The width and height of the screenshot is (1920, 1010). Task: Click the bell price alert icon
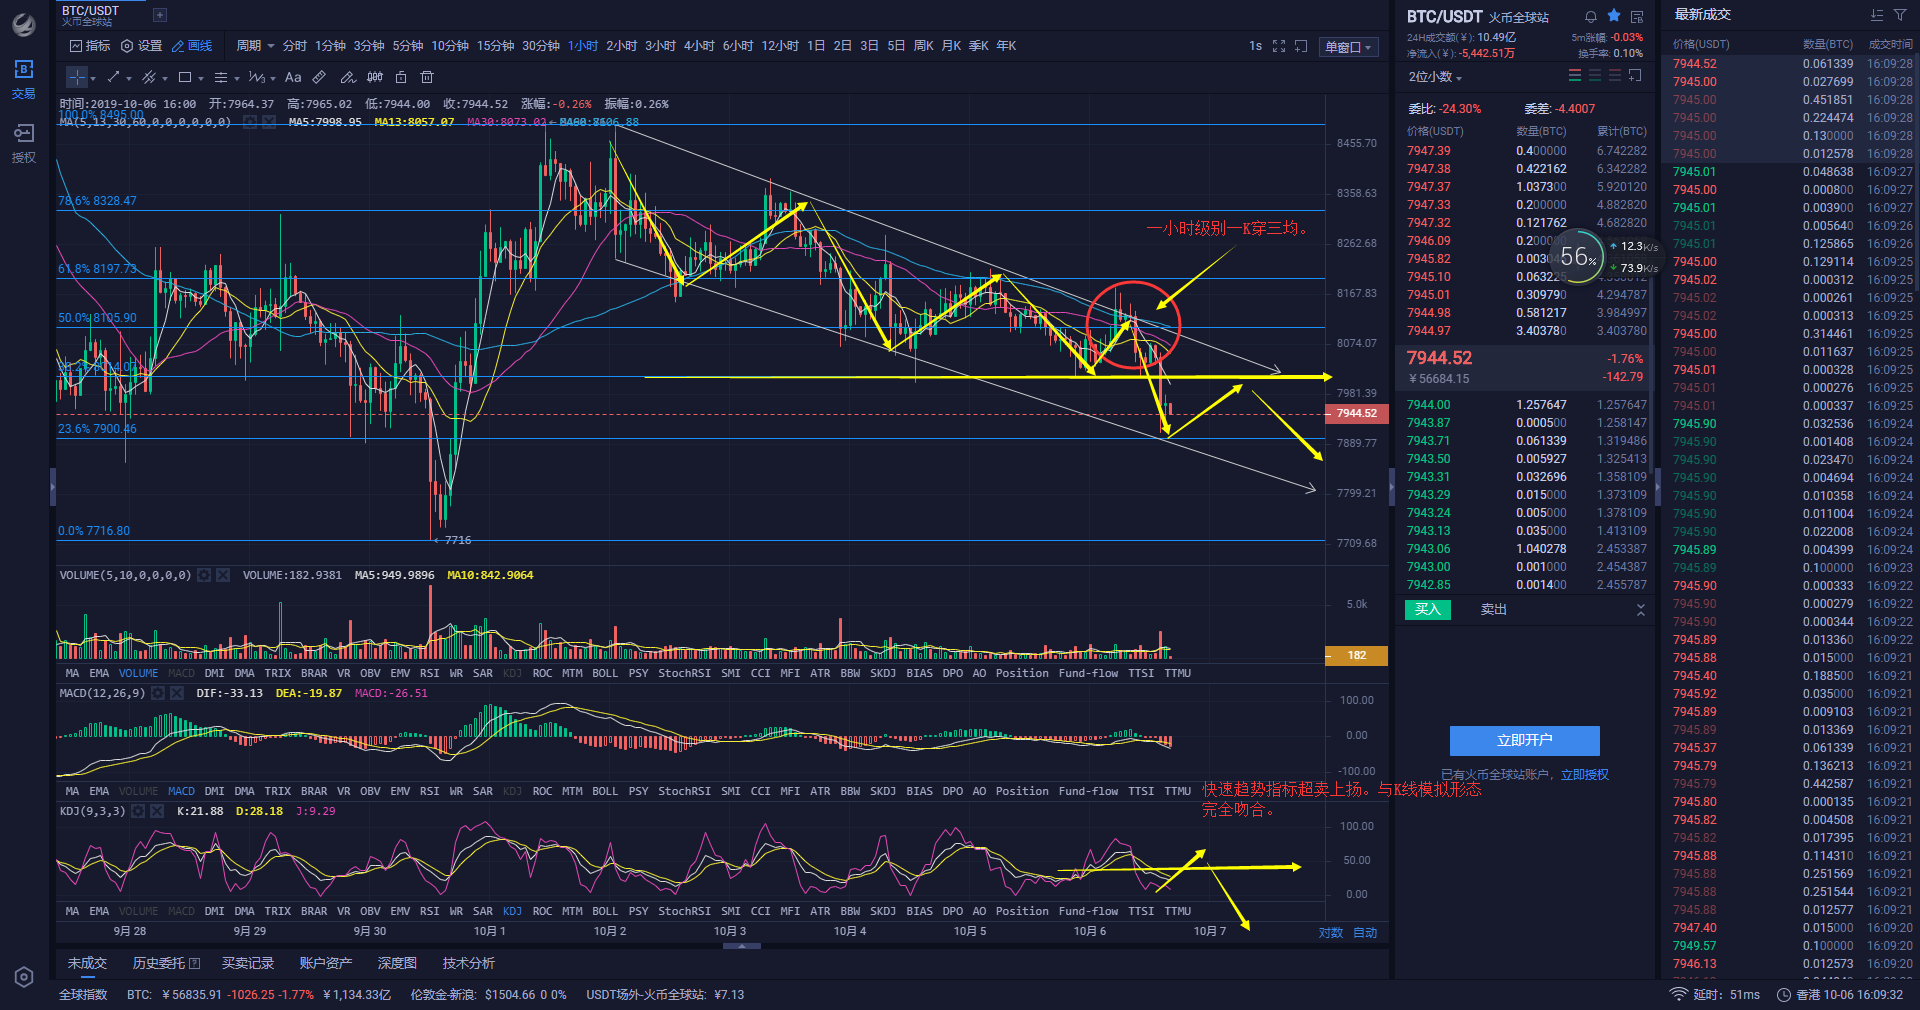tap(1591, 16)
